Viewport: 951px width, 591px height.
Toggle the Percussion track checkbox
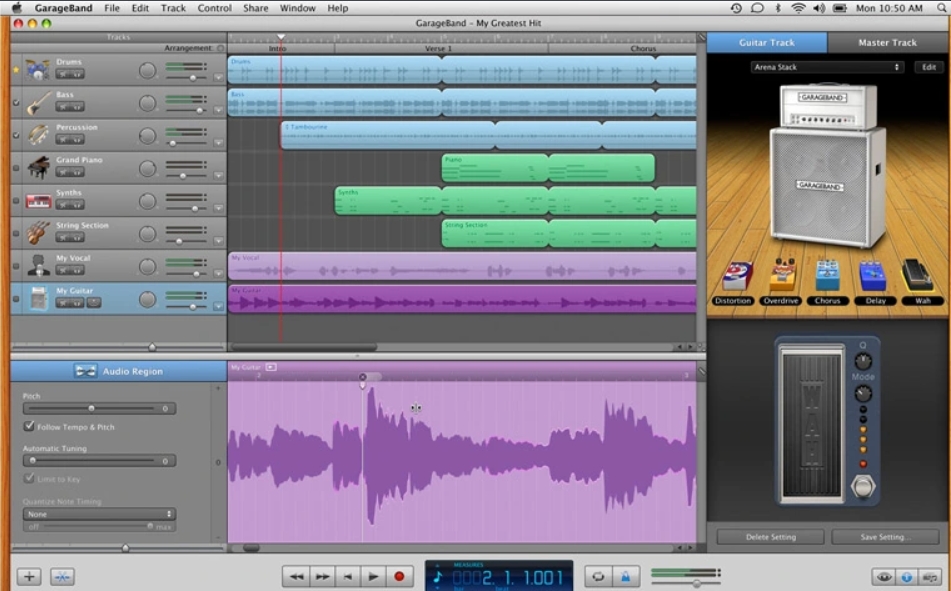[x=16, y=135]
